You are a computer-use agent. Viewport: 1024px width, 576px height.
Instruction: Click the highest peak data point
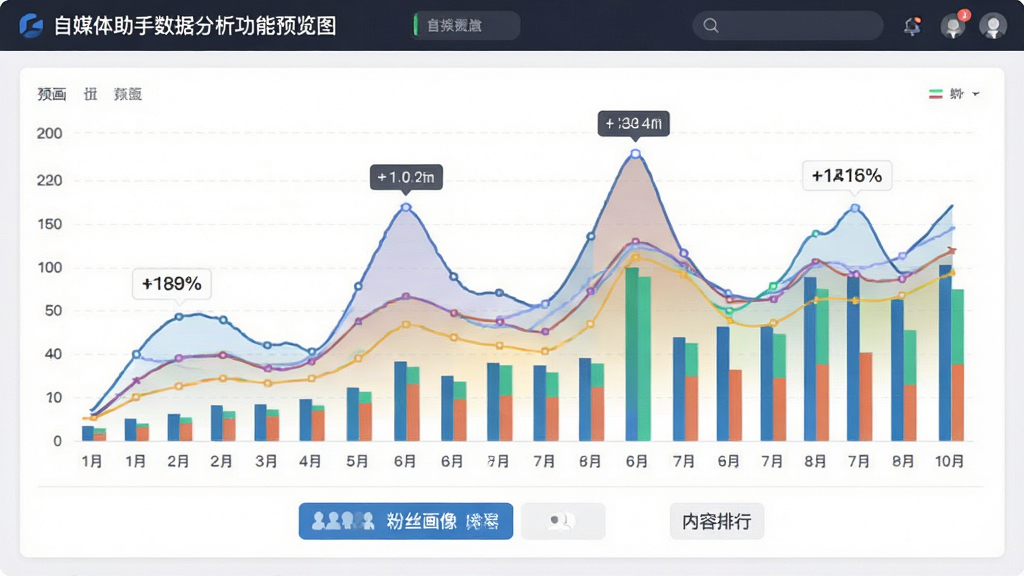click(x=635, y=154)
